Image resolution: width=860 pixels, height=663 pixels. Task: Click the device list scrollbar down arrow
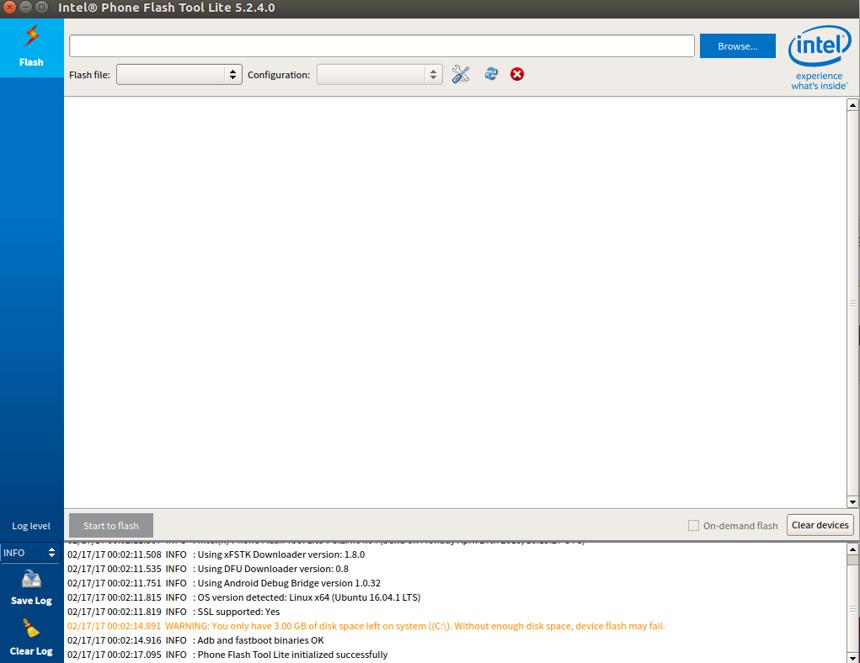tap(852, 502)
